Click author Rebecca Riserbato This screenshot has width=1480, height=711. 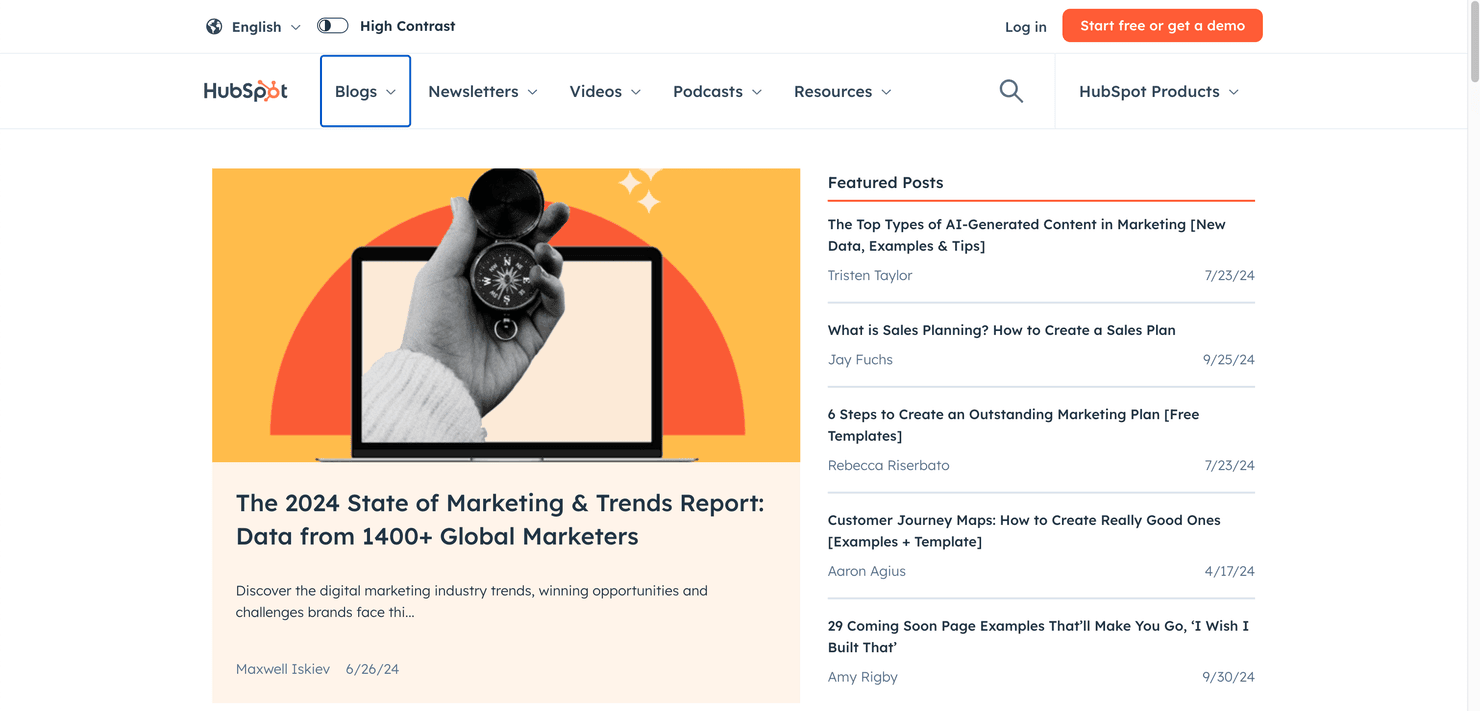(888, 465)
